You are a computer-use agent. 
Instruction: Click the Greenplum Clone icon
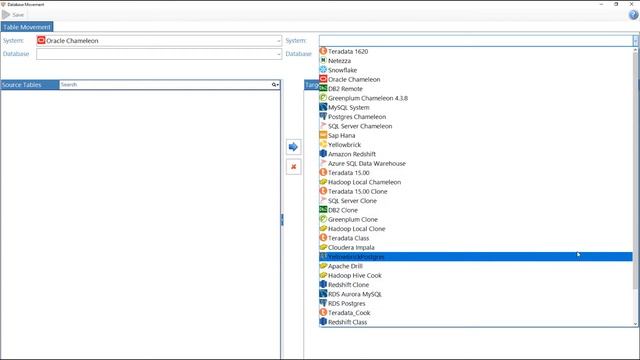click(323, 219)
